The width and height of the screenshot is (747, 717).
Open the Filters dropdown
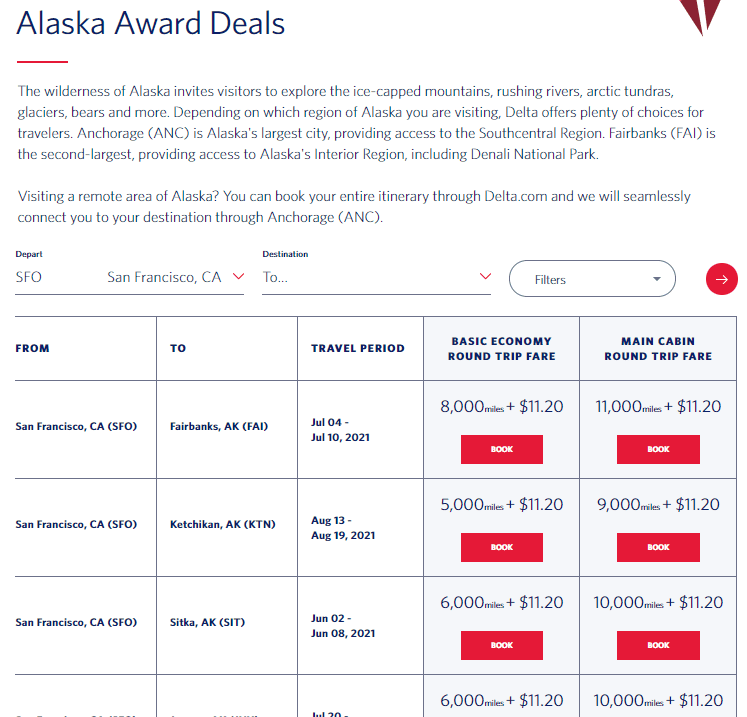pyautogui.click(x=592, y=279)
